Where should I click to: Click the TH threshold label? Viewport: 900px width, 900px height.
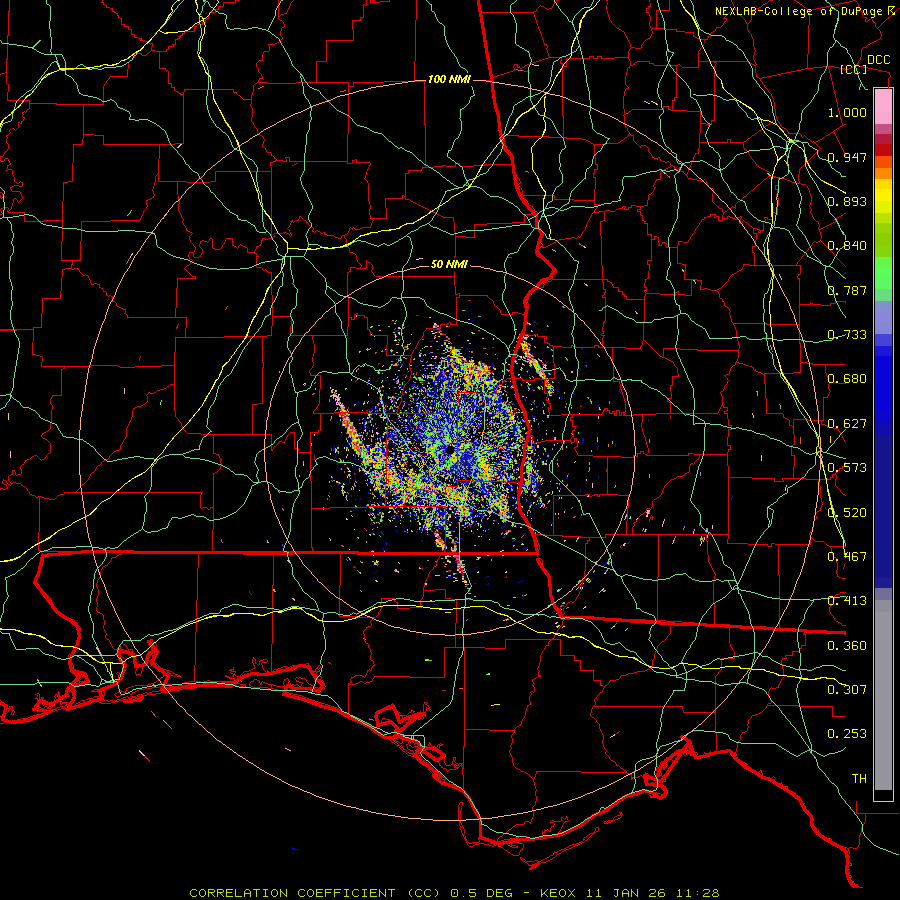[859, 778]
